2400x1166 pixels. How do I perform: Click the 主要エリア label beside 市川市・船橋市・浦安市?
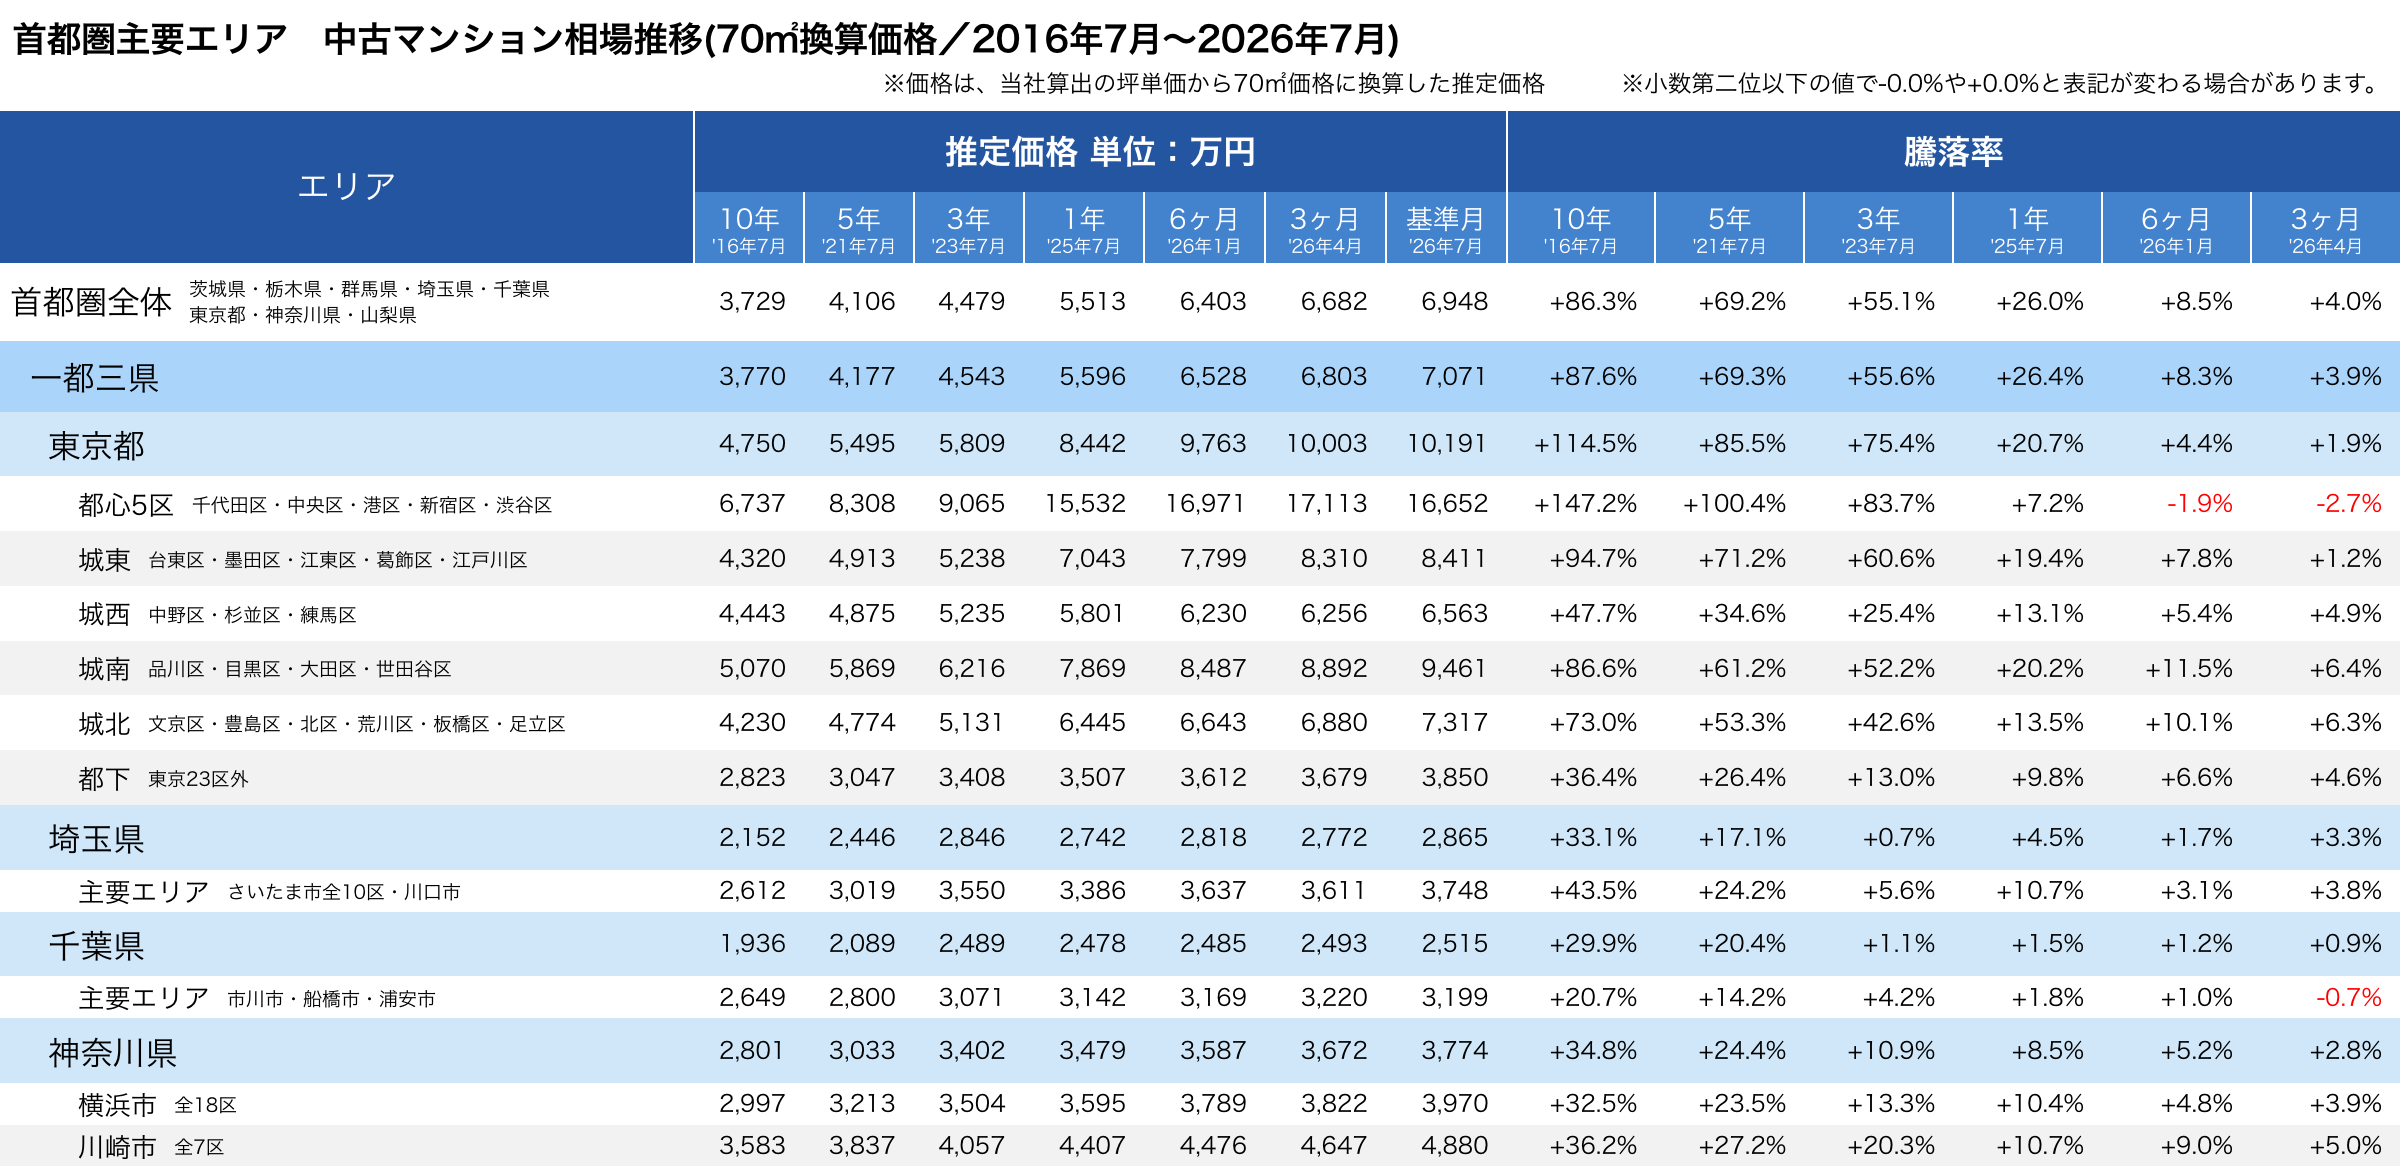click(144, 998)
